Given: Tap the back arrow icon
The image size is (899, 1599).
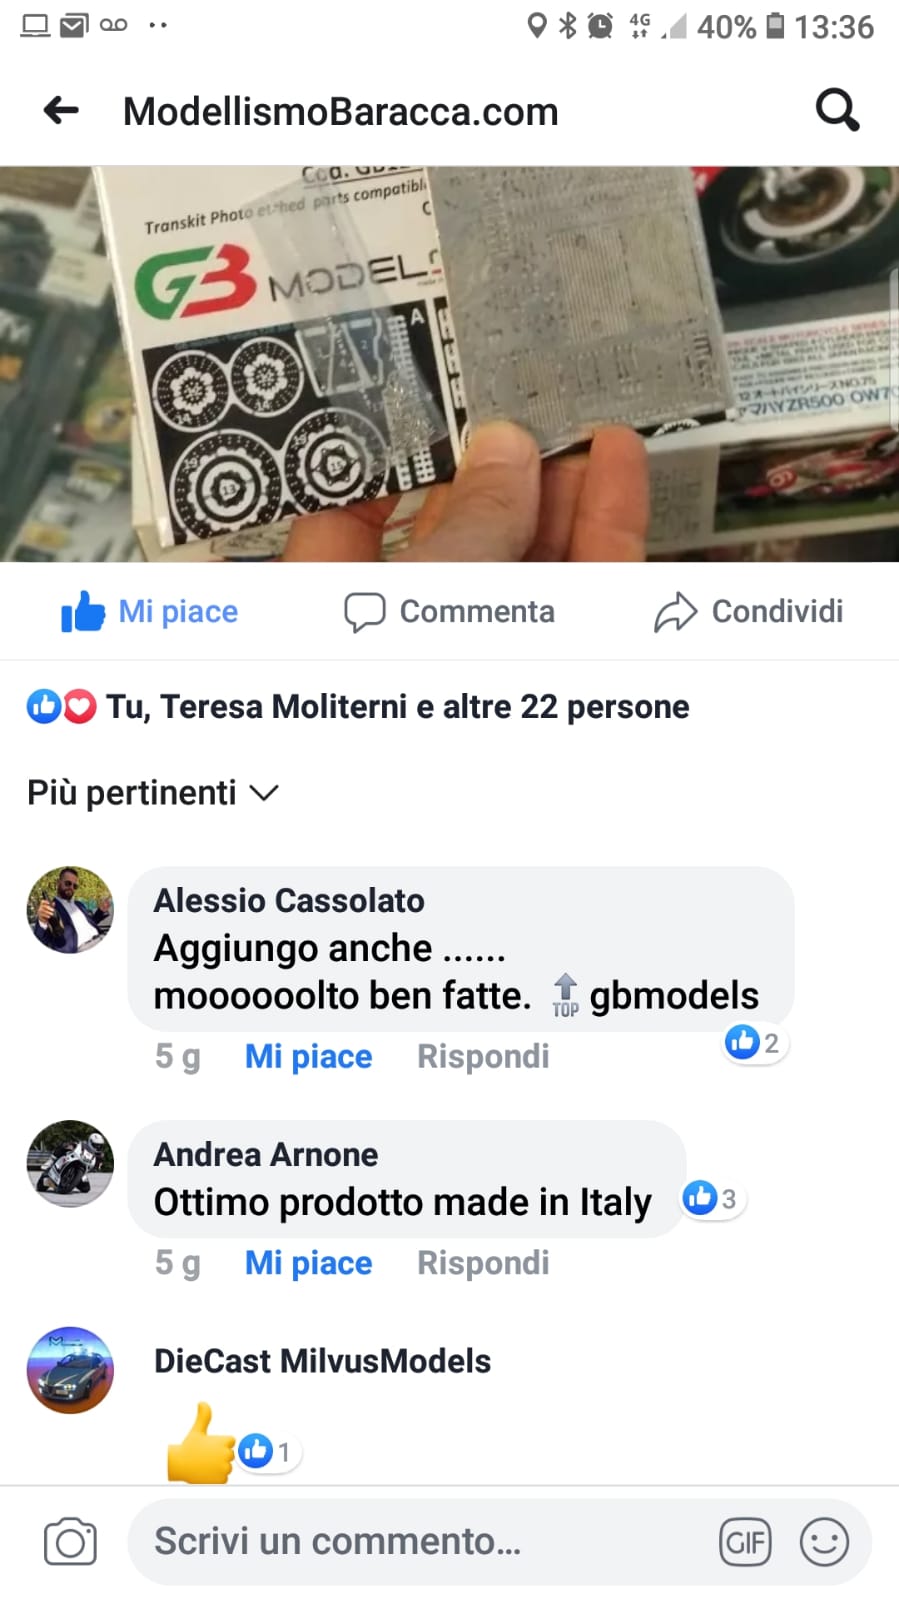Looking at the screenshot, I should pos(61,110).
